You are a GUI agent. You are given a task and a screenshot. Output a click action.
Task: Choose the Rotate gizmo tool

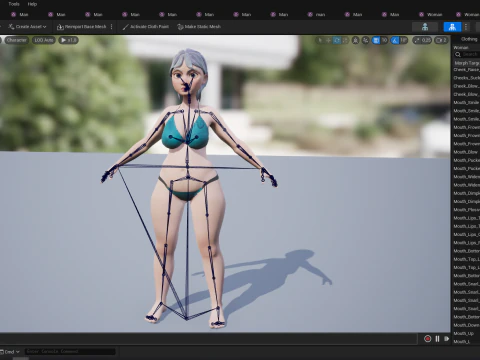337,40
